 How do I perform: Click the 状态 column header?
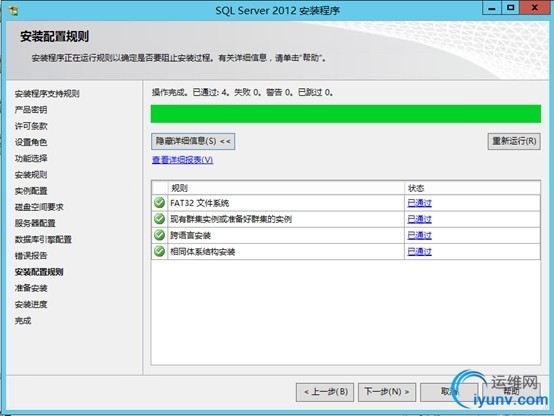coord(472,188)
